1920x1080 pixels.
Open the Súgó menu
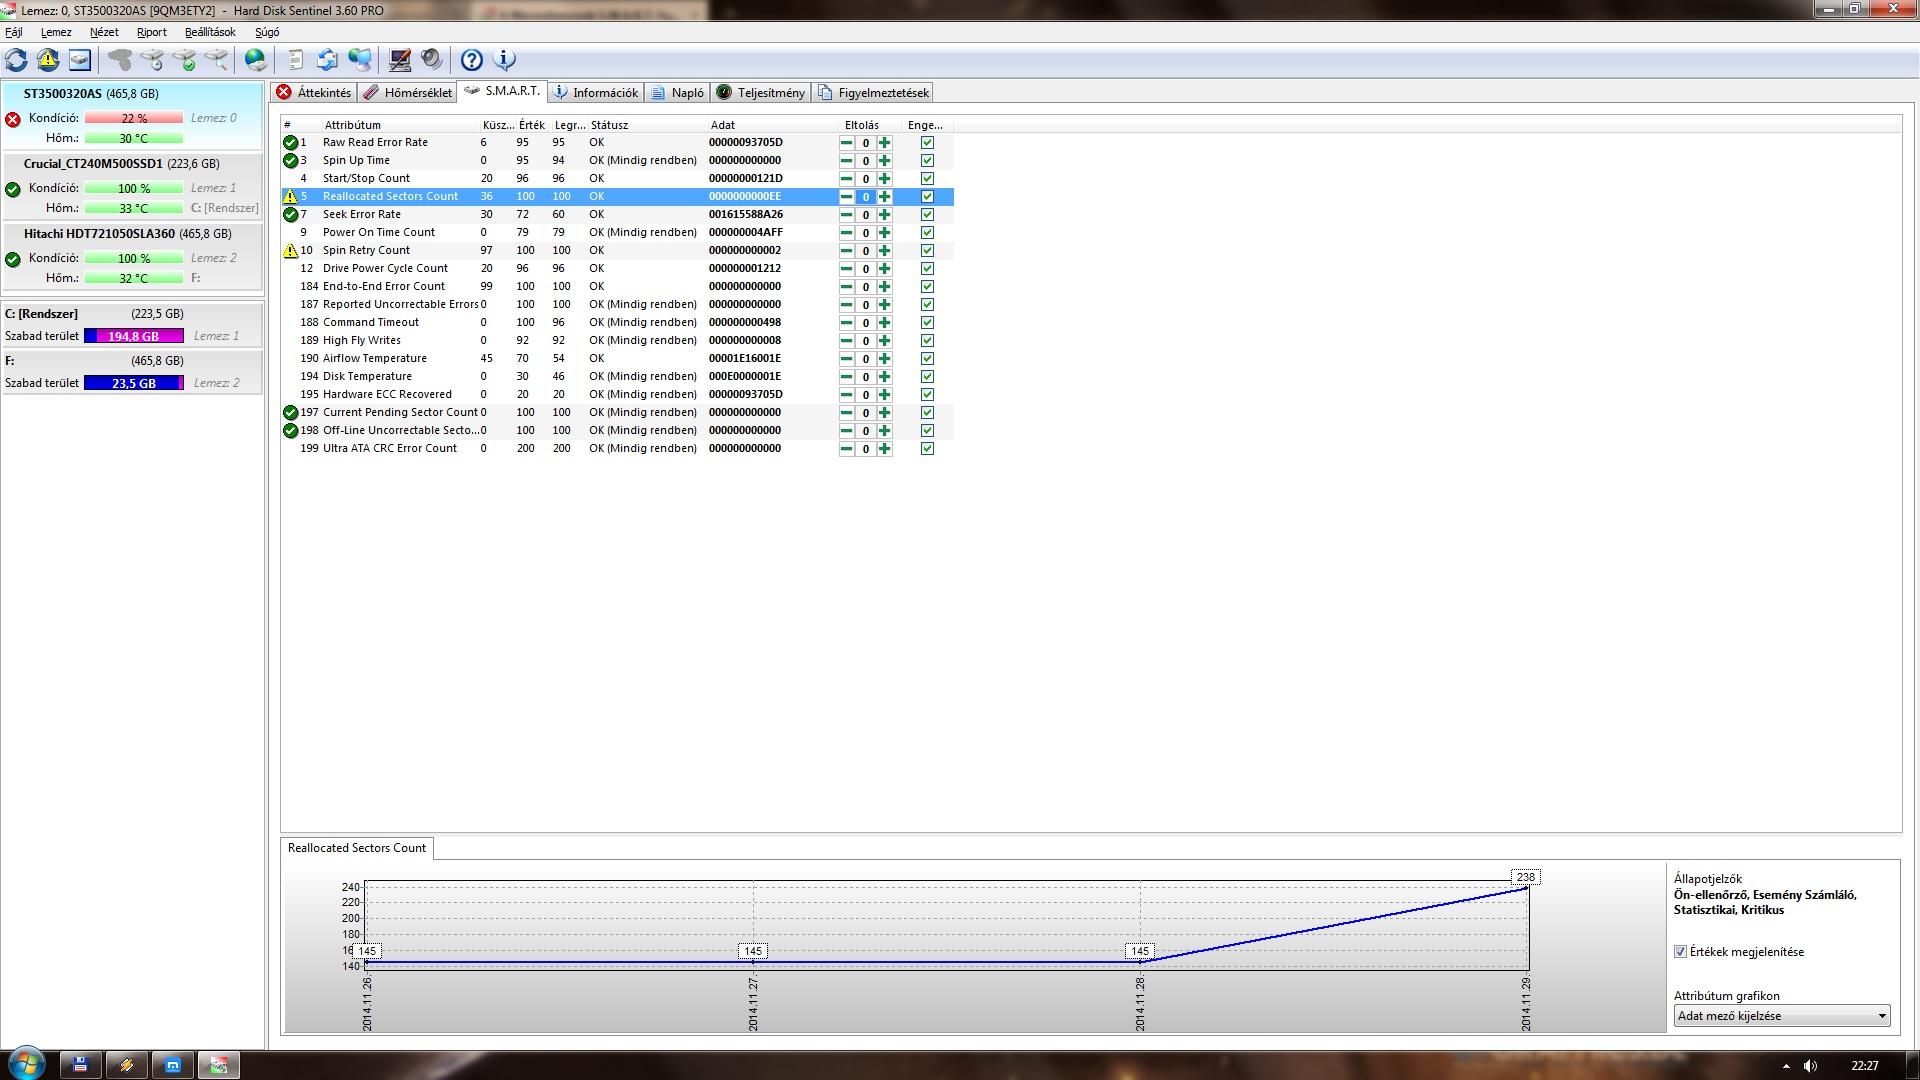(267, 32)
